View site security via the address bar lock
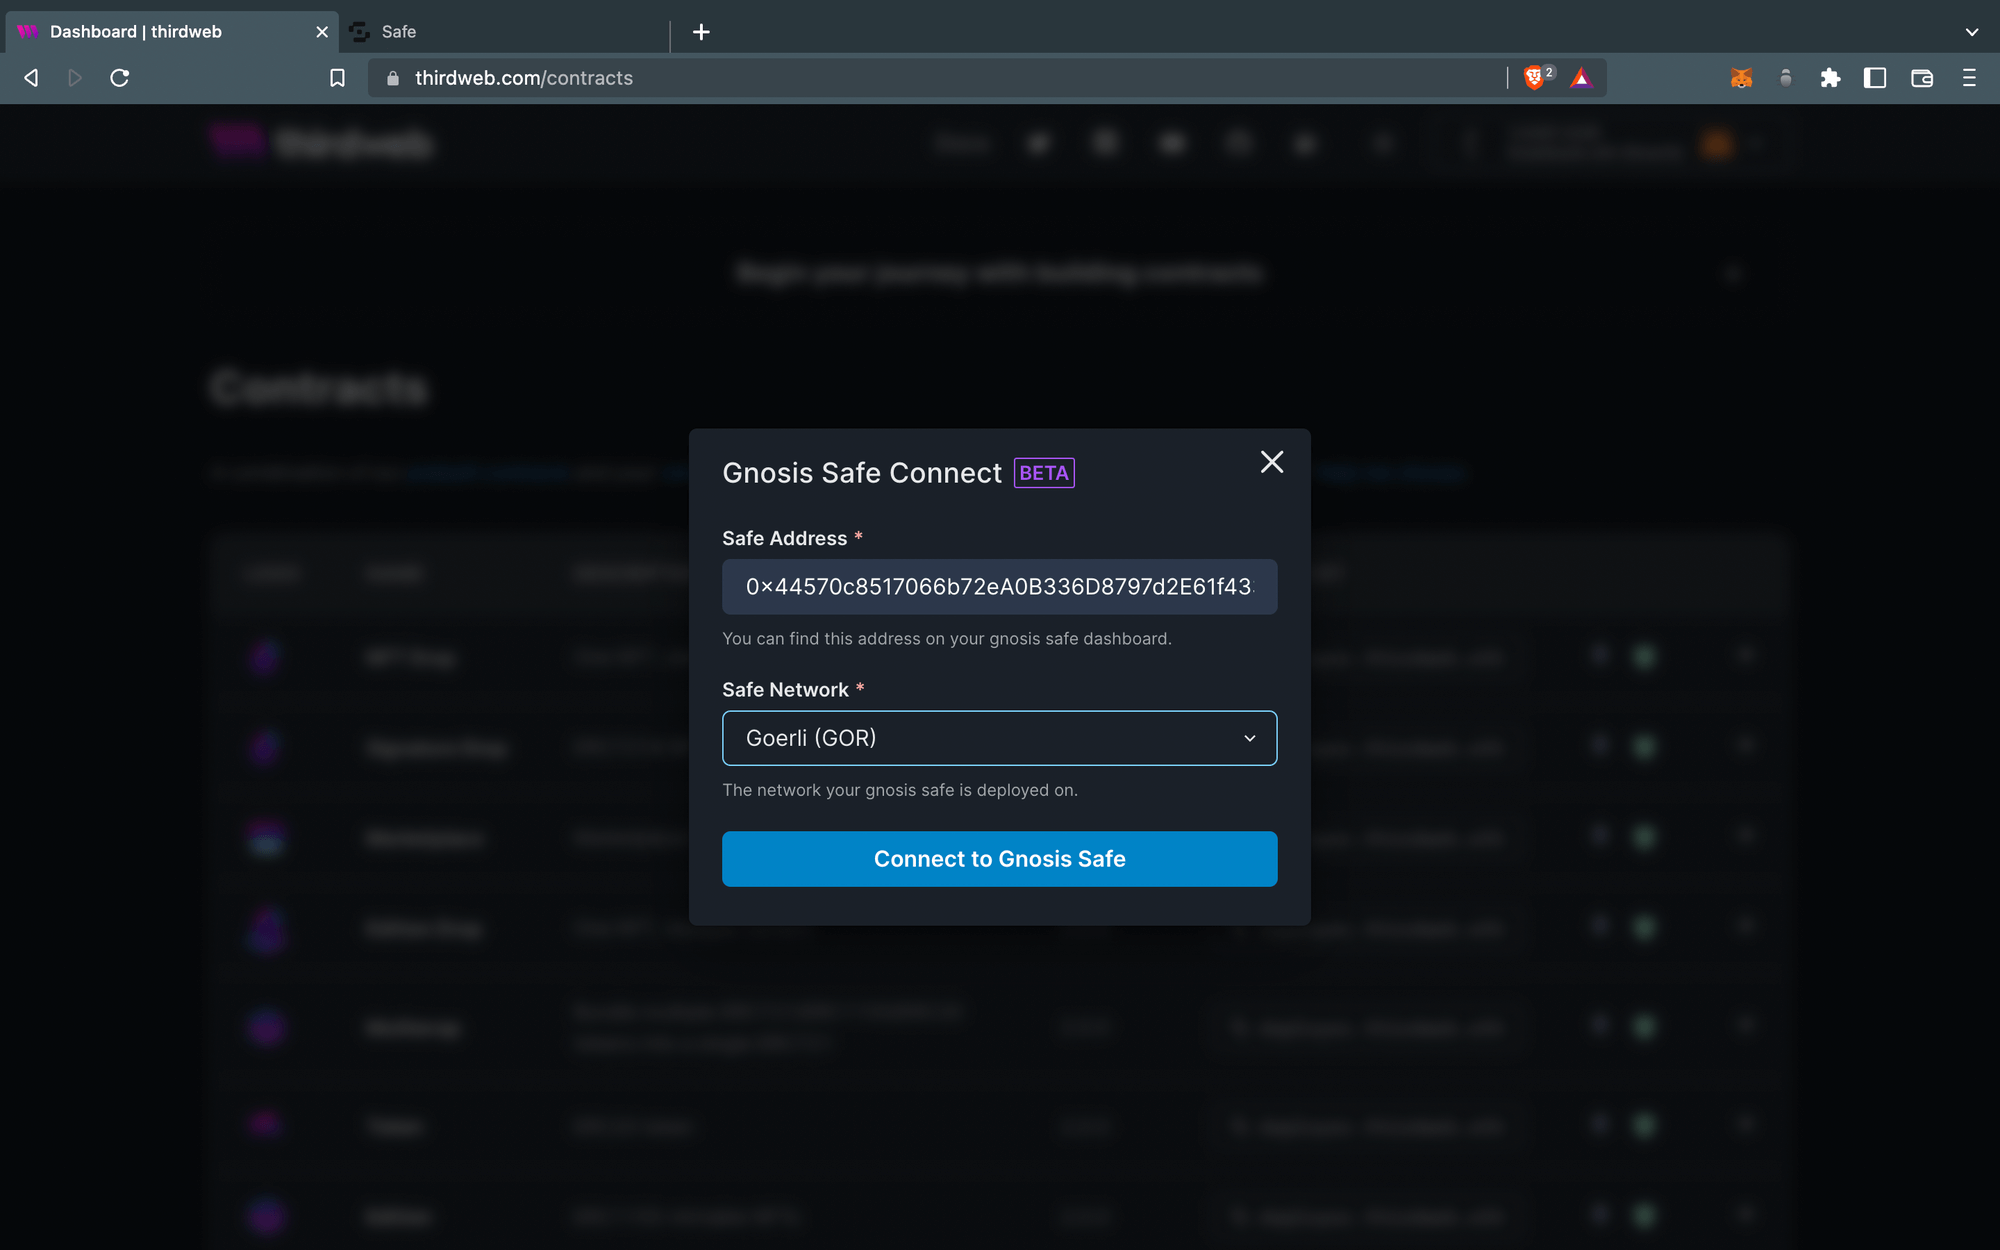2000x1250 pixels. [x=392, y=78]
